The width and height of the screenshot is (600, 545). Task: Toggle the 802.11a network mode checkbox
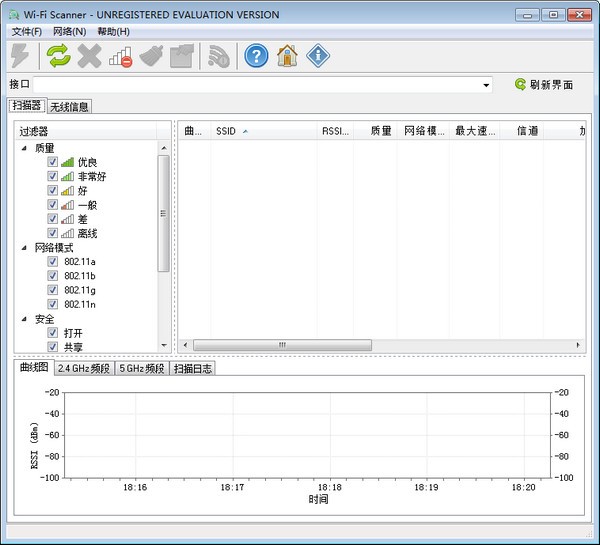click(x=53, y=262)
